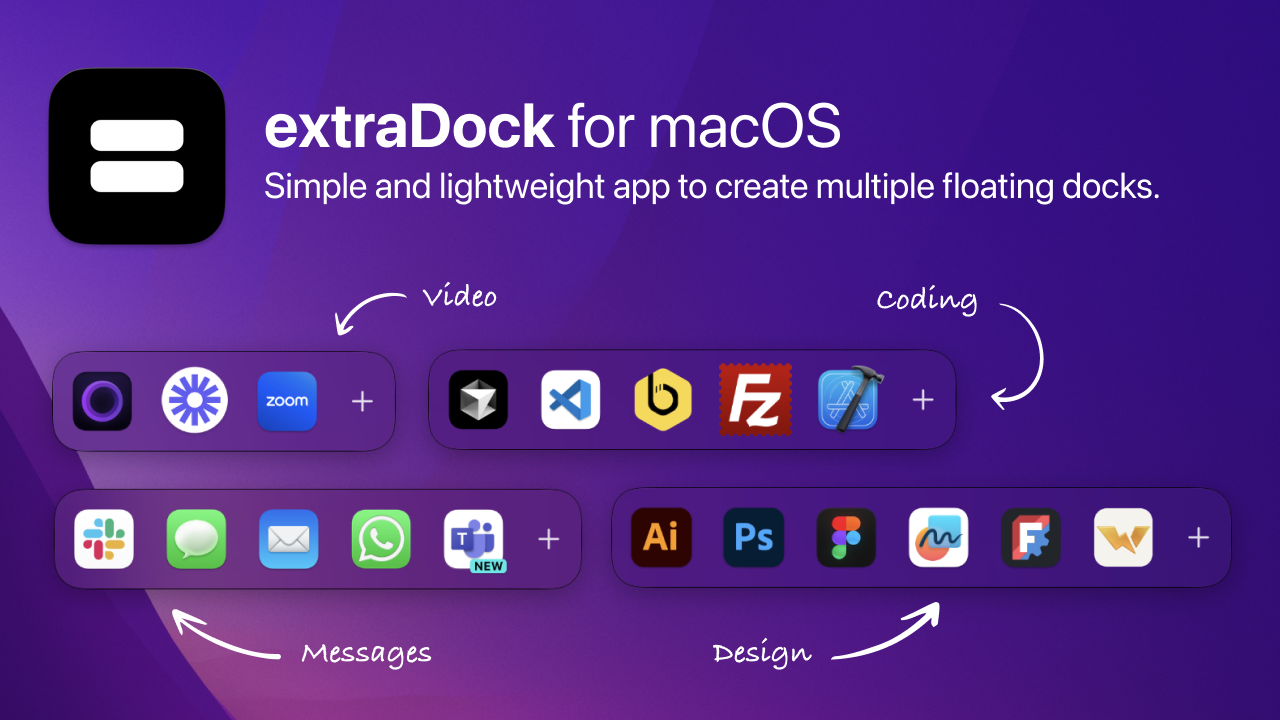Open Xcode from the Coding dock

[848, 400]
